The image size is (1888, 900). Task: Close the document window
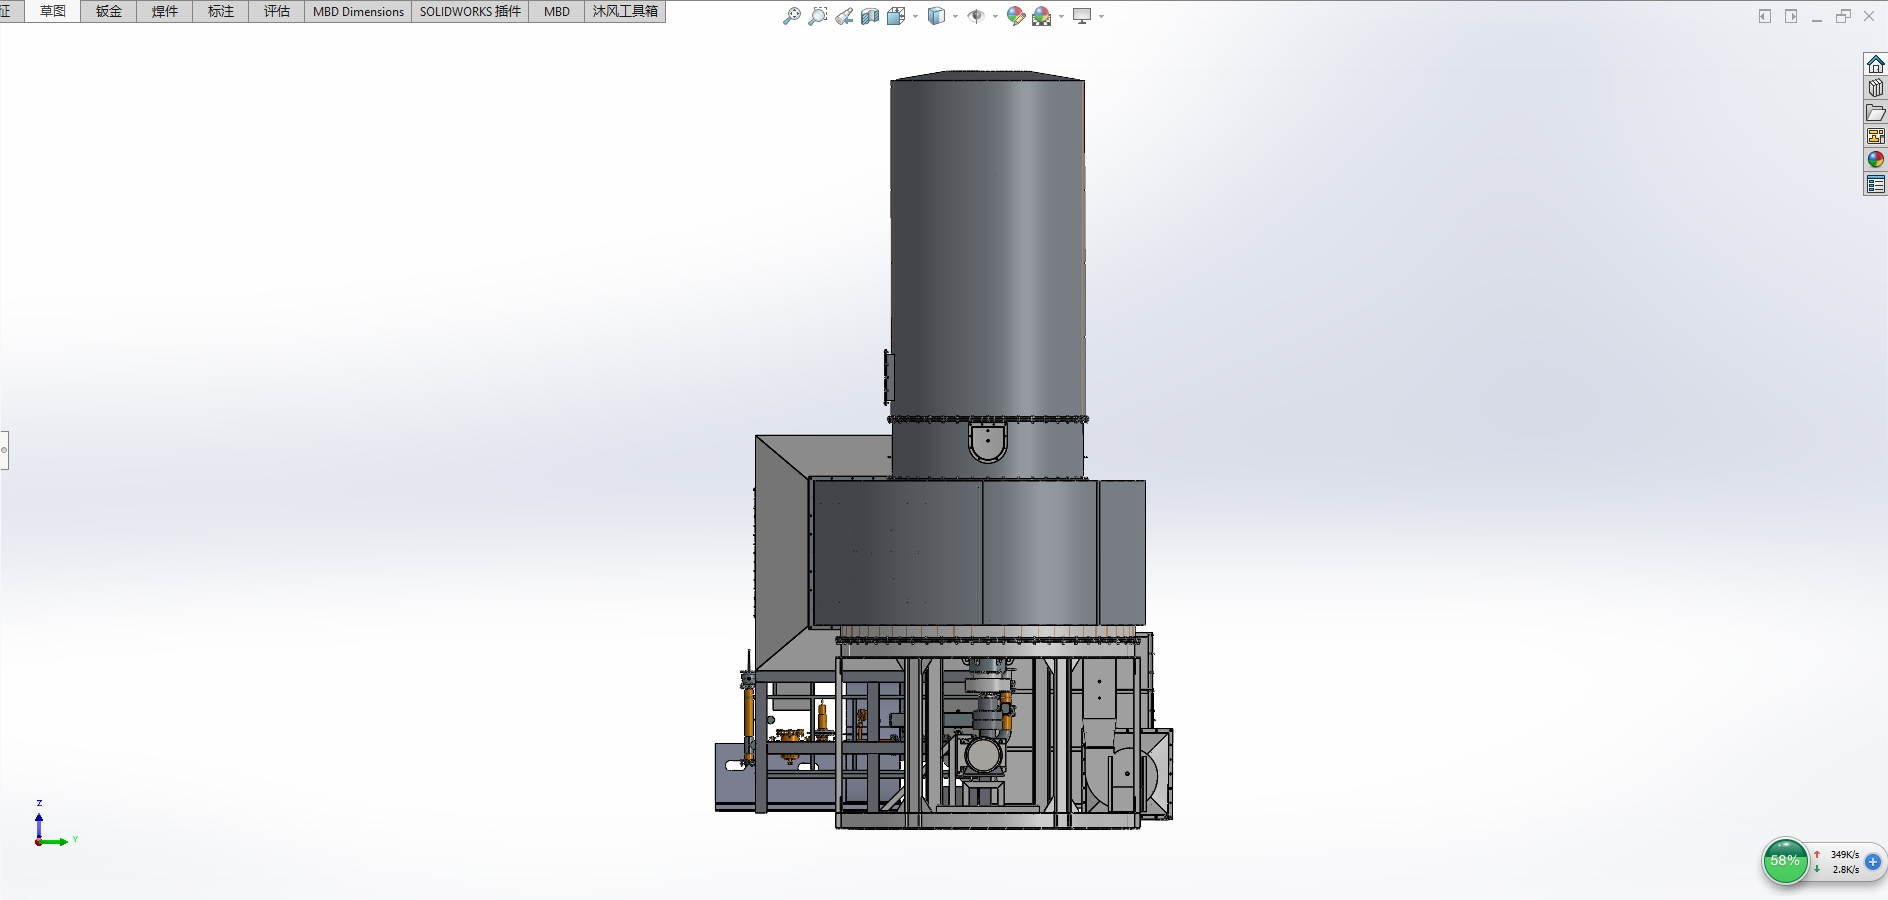1869,16
